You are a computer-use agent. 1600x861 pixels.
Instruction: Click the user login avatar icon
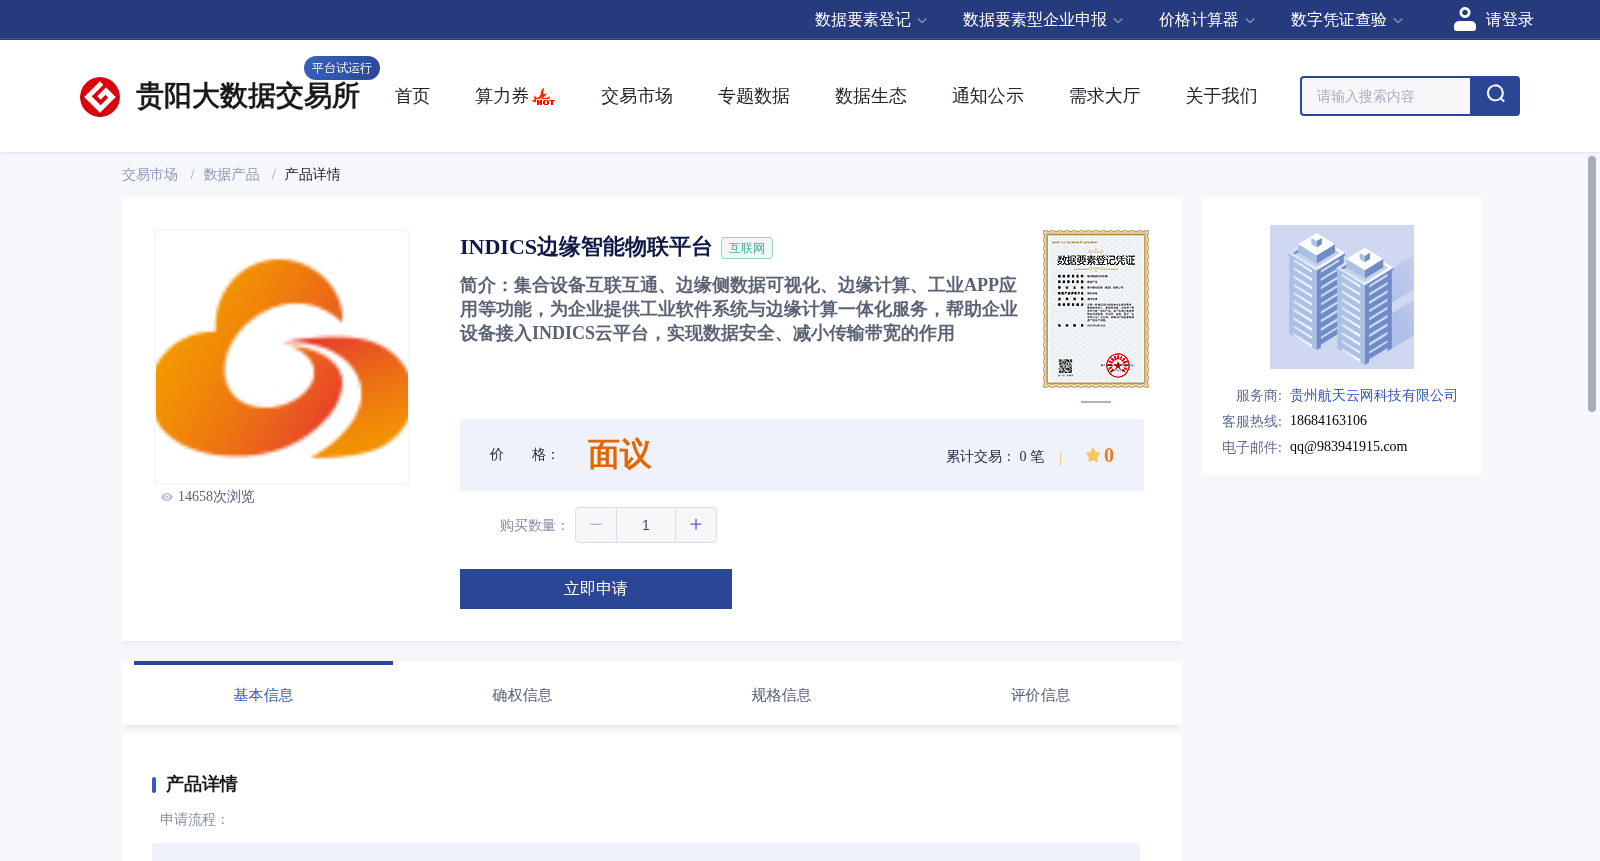pyautogui.click(x=1465, y=19)
